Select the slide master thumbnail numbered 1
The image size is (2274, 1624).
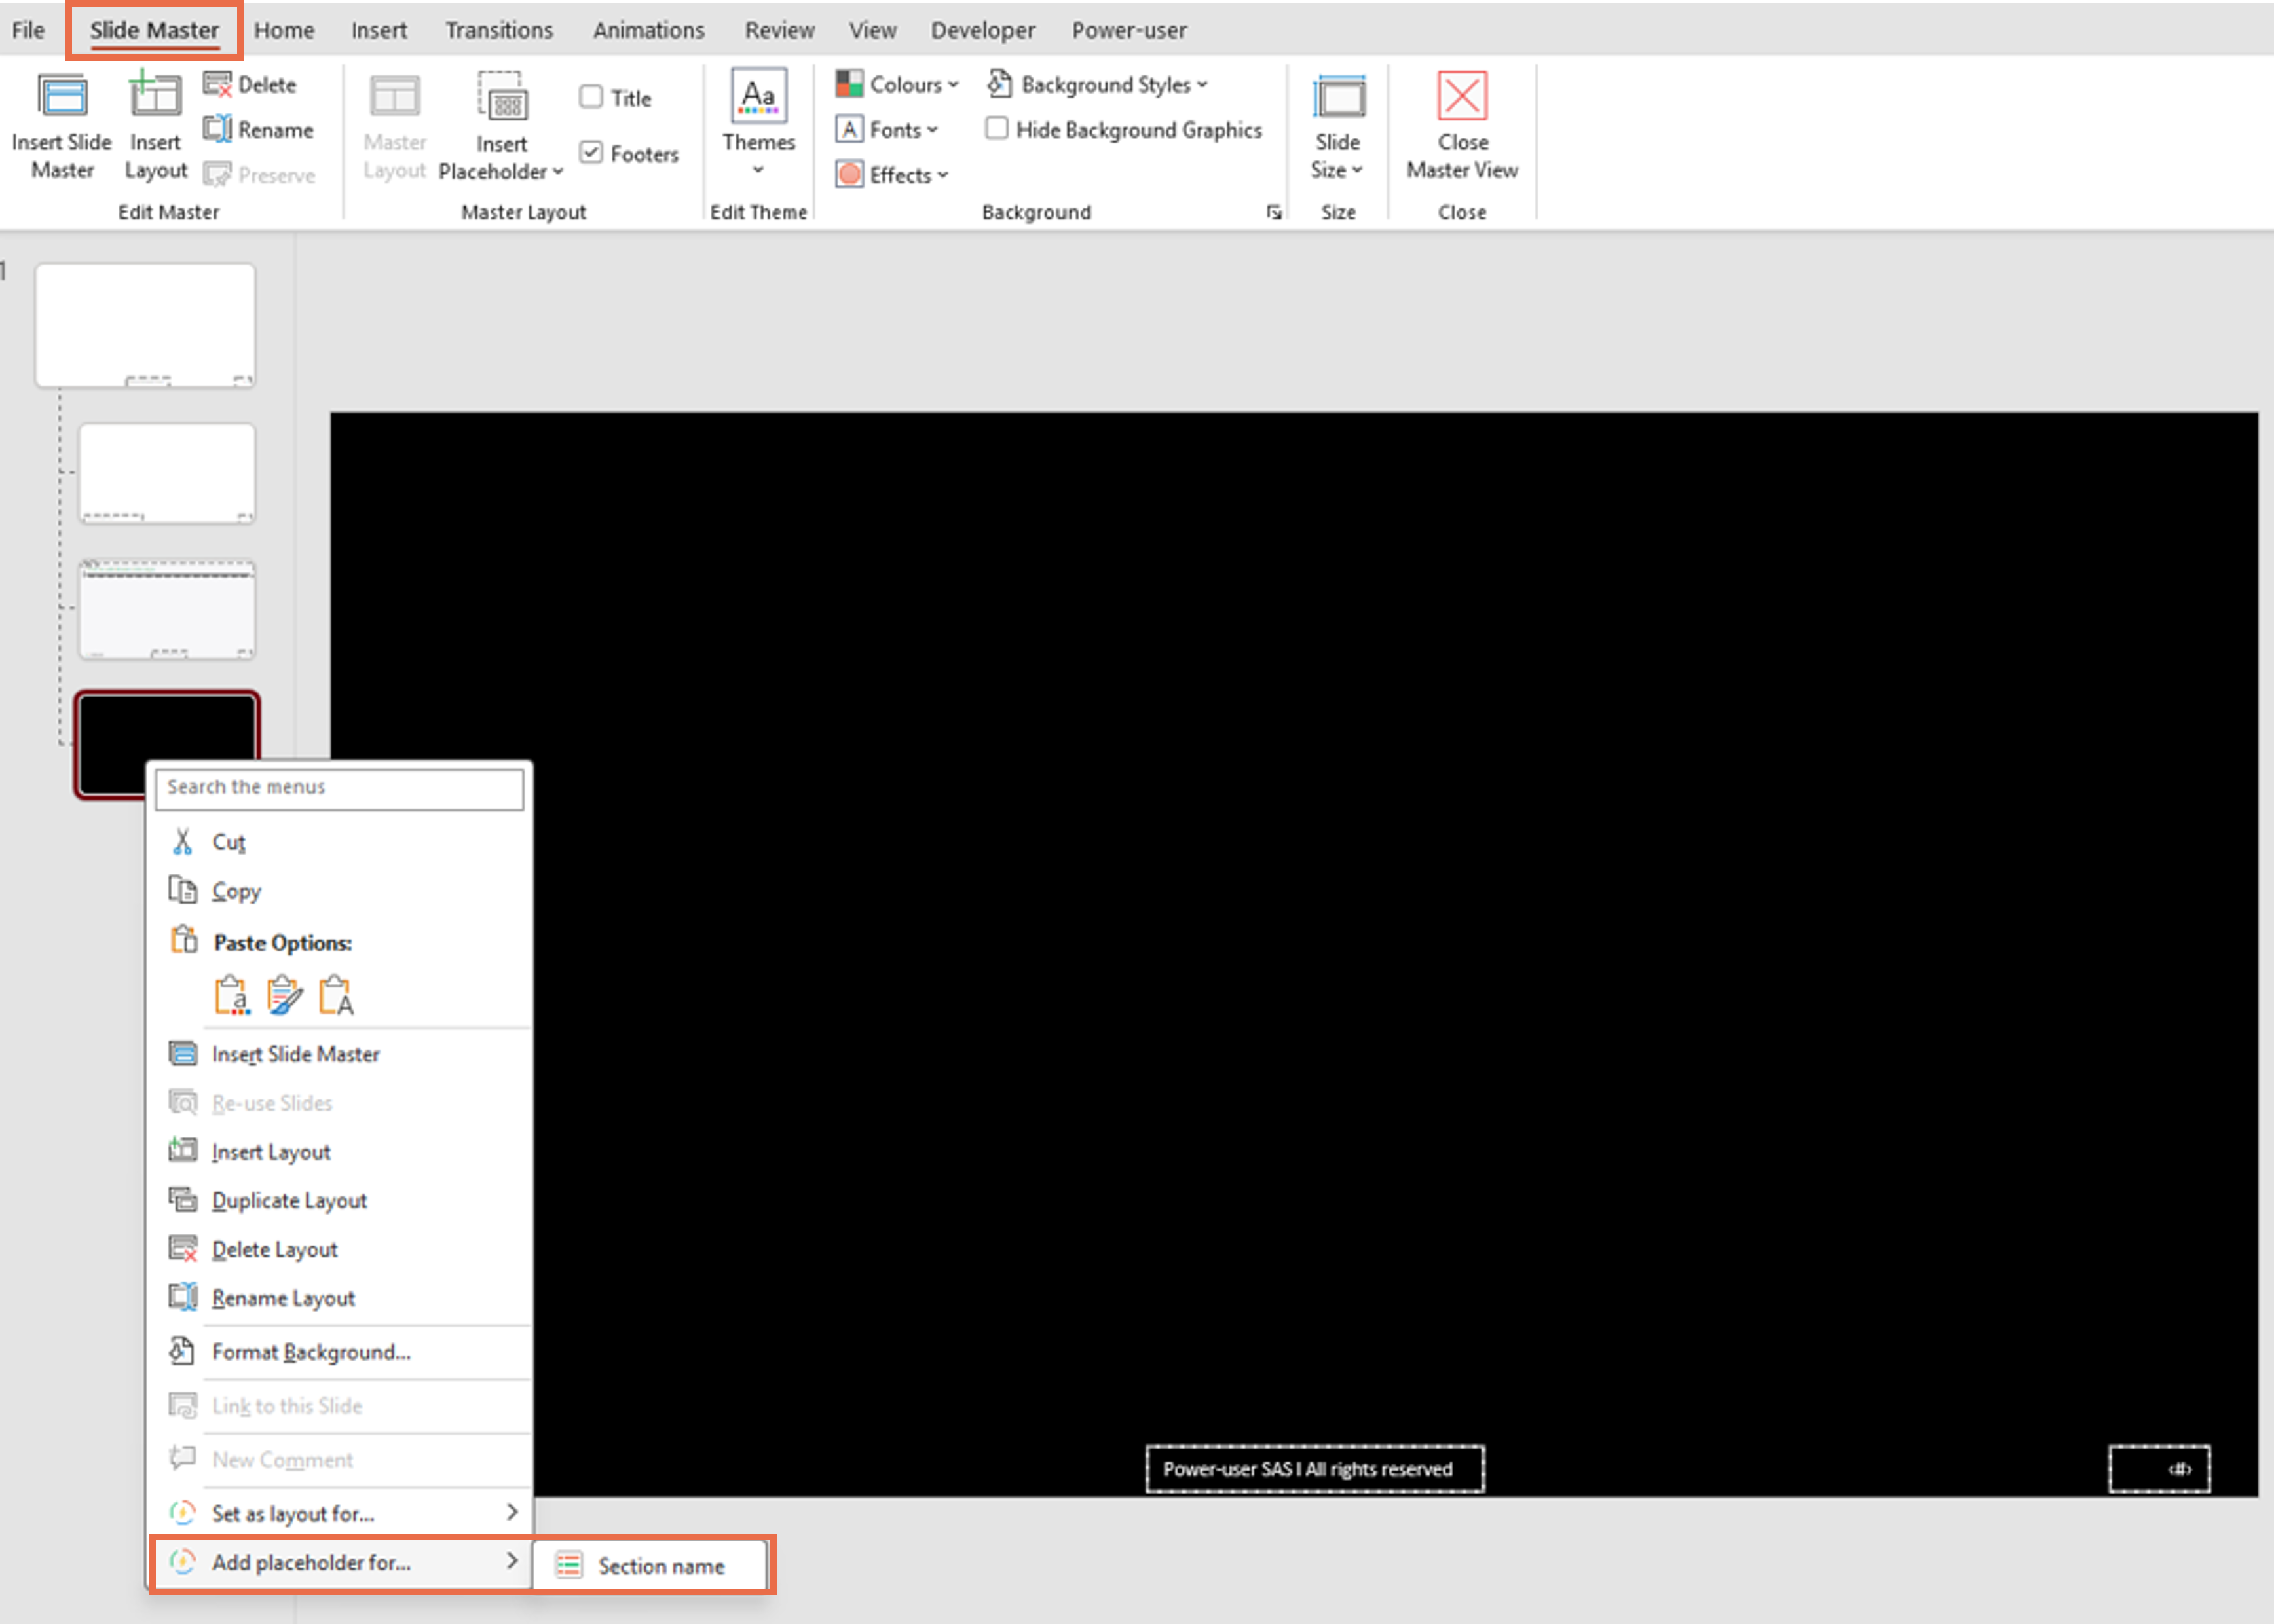[x=145, y=325]
